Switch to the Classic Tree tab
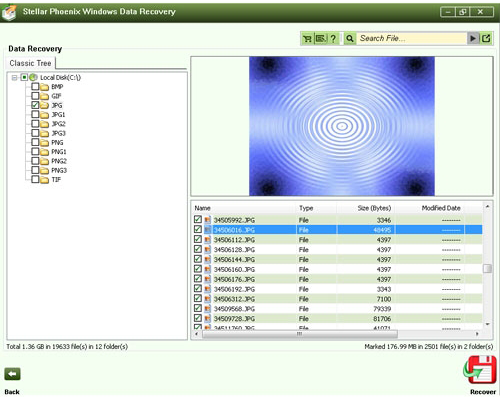The height and width of the screenshot is (401, 500). [30, 63]
